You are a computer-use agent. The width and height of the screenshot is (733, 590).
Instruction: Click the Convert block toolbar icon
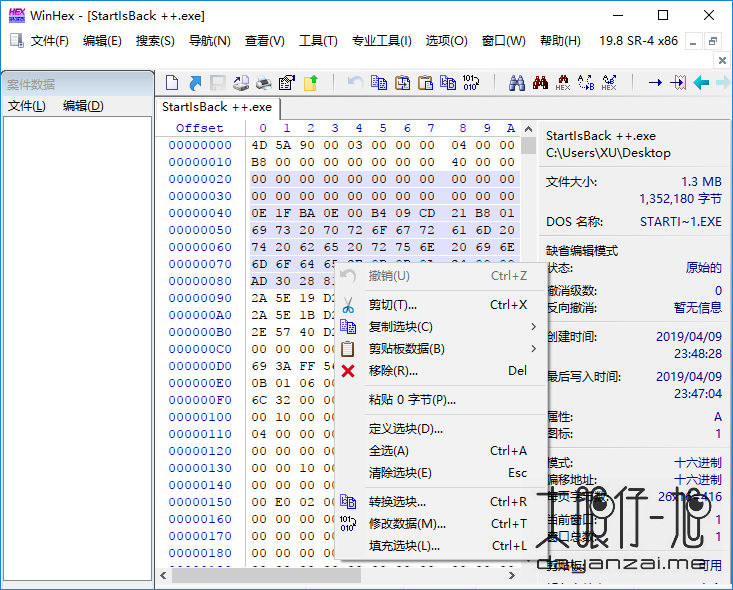click(448, 83)
